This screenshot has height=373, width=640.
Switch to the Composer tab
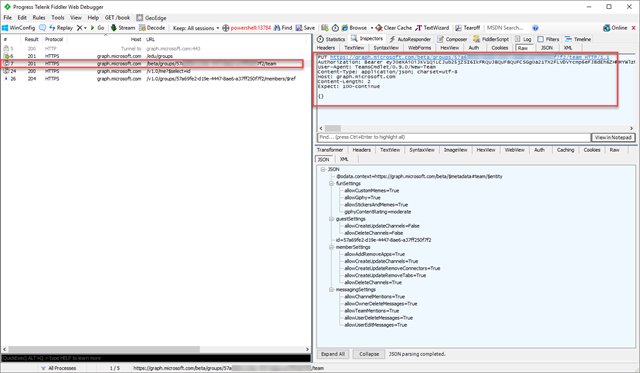[452, 39]
